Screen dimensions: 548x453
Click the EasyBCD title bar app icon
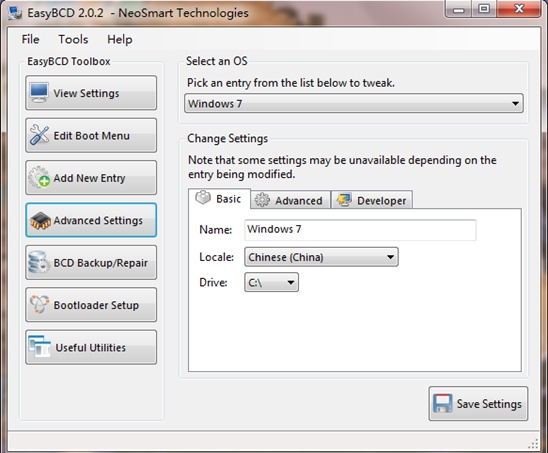[15, 13]
